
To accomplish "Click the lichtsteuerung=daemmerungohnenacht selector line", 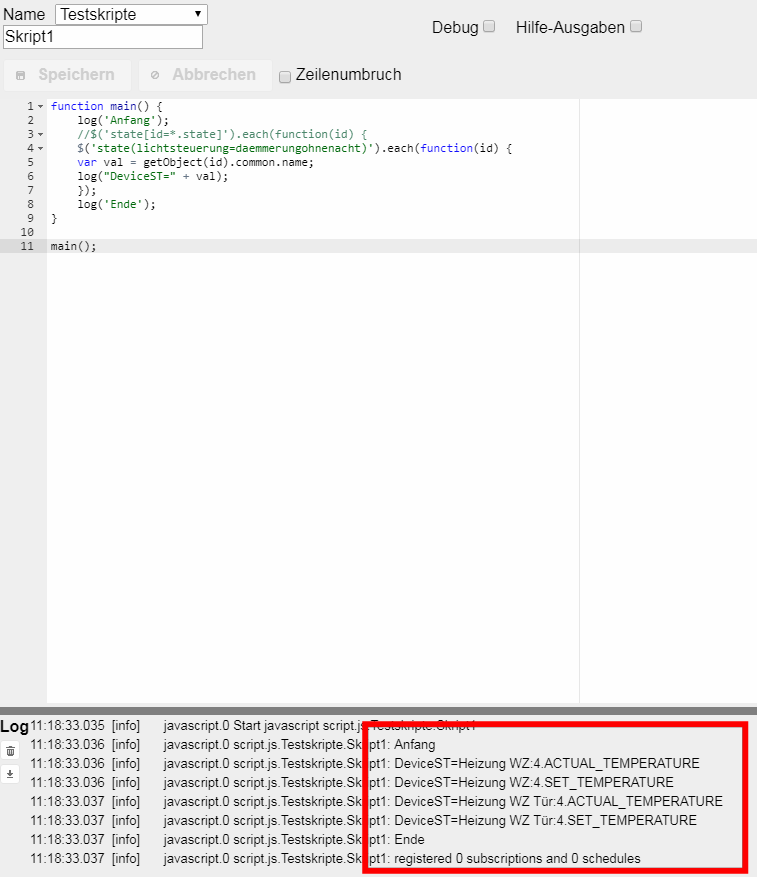I will (294, 148).
